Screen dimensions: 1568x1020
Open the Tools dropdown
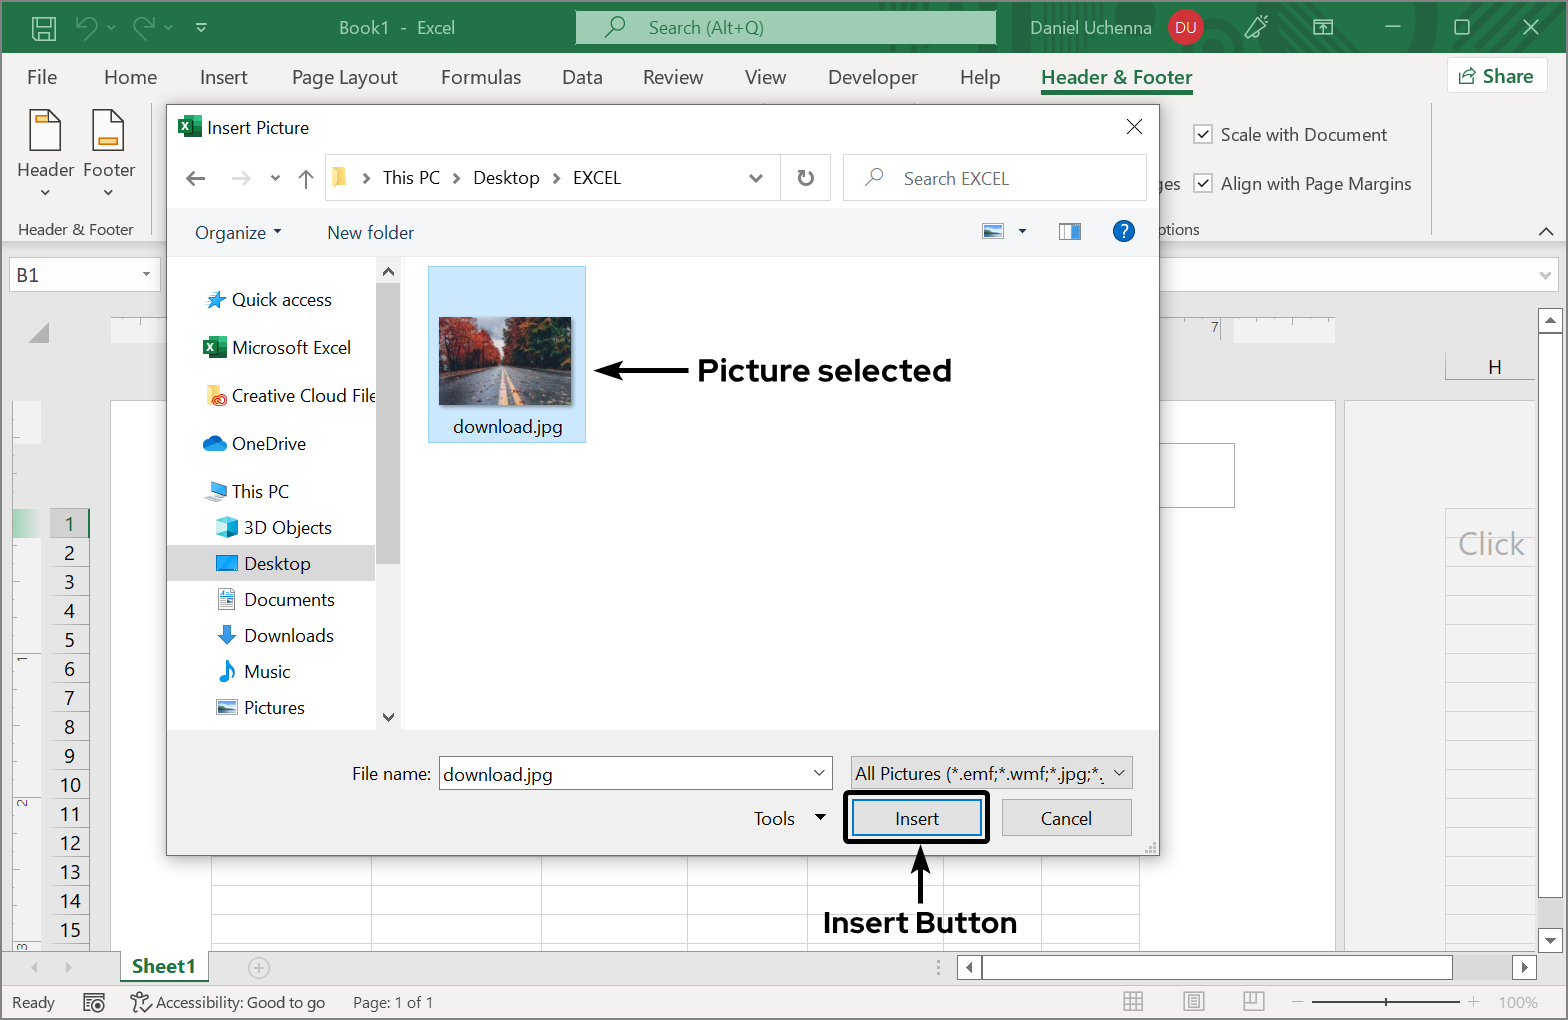(789, 818)
